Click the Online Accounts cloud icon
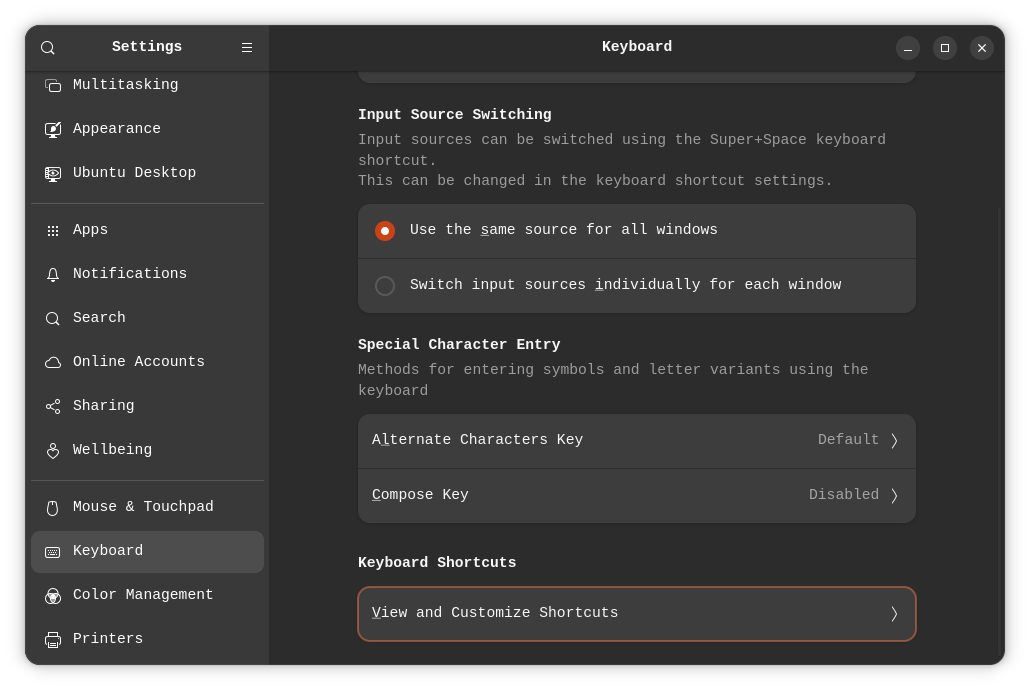Image resolution: width=1030 pixels, height=690 pixels. pyautogui.click(x=53, y=363)
